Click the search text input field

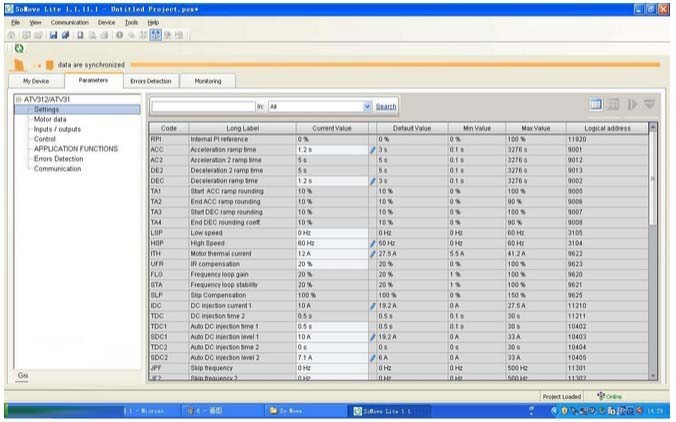(x=203, y=106)
